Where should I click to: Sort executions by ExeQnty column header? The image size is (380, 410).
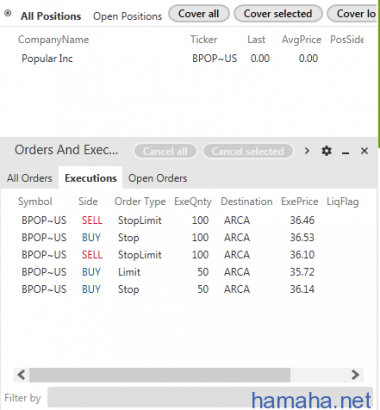193,201
